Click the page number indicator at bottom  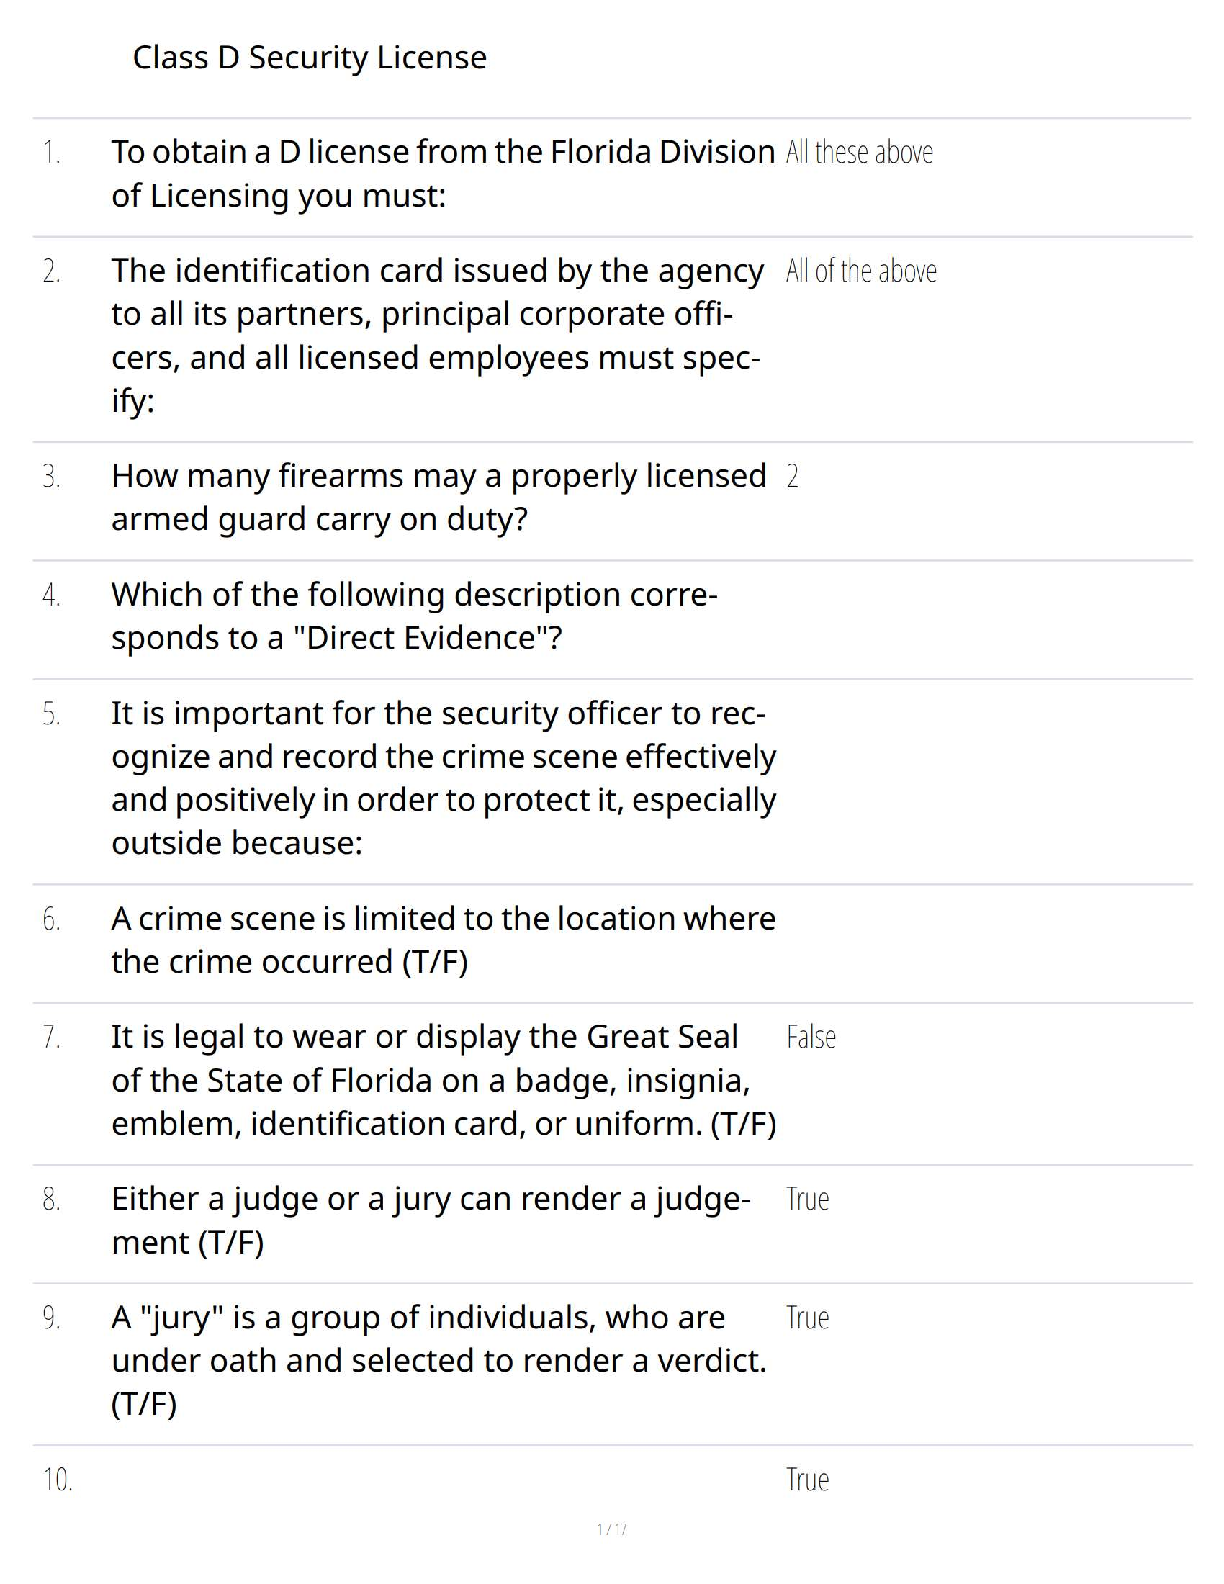611,1529
